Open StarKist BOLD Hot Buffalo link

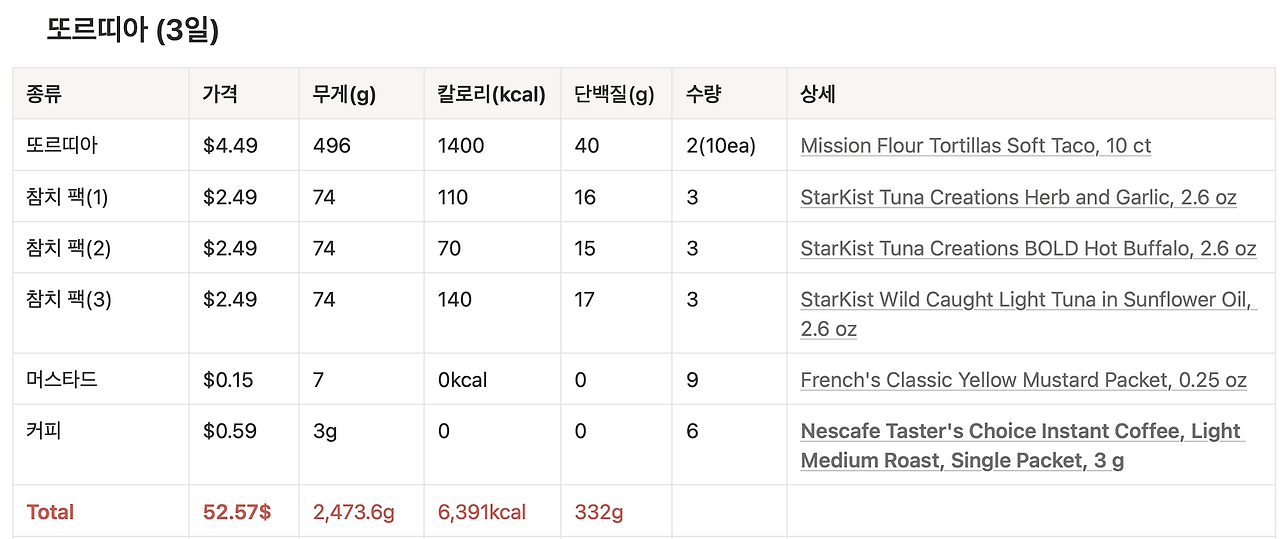coord(1028,248)
